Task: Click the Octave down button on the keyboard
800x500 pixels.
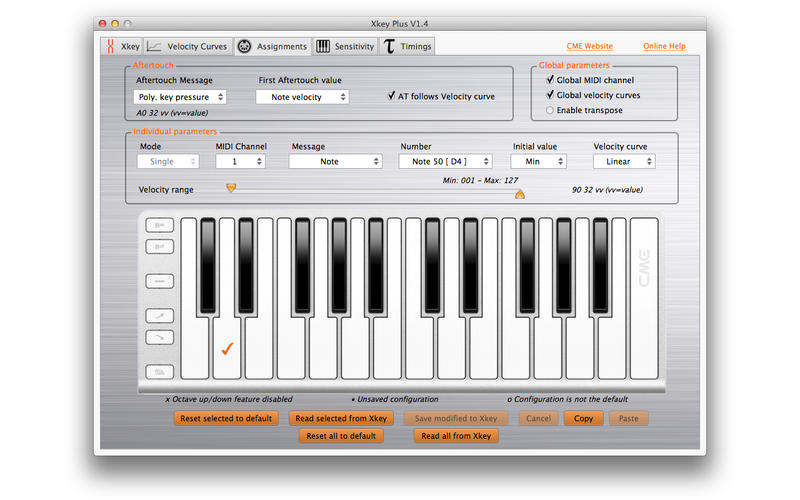Action: 160,247
